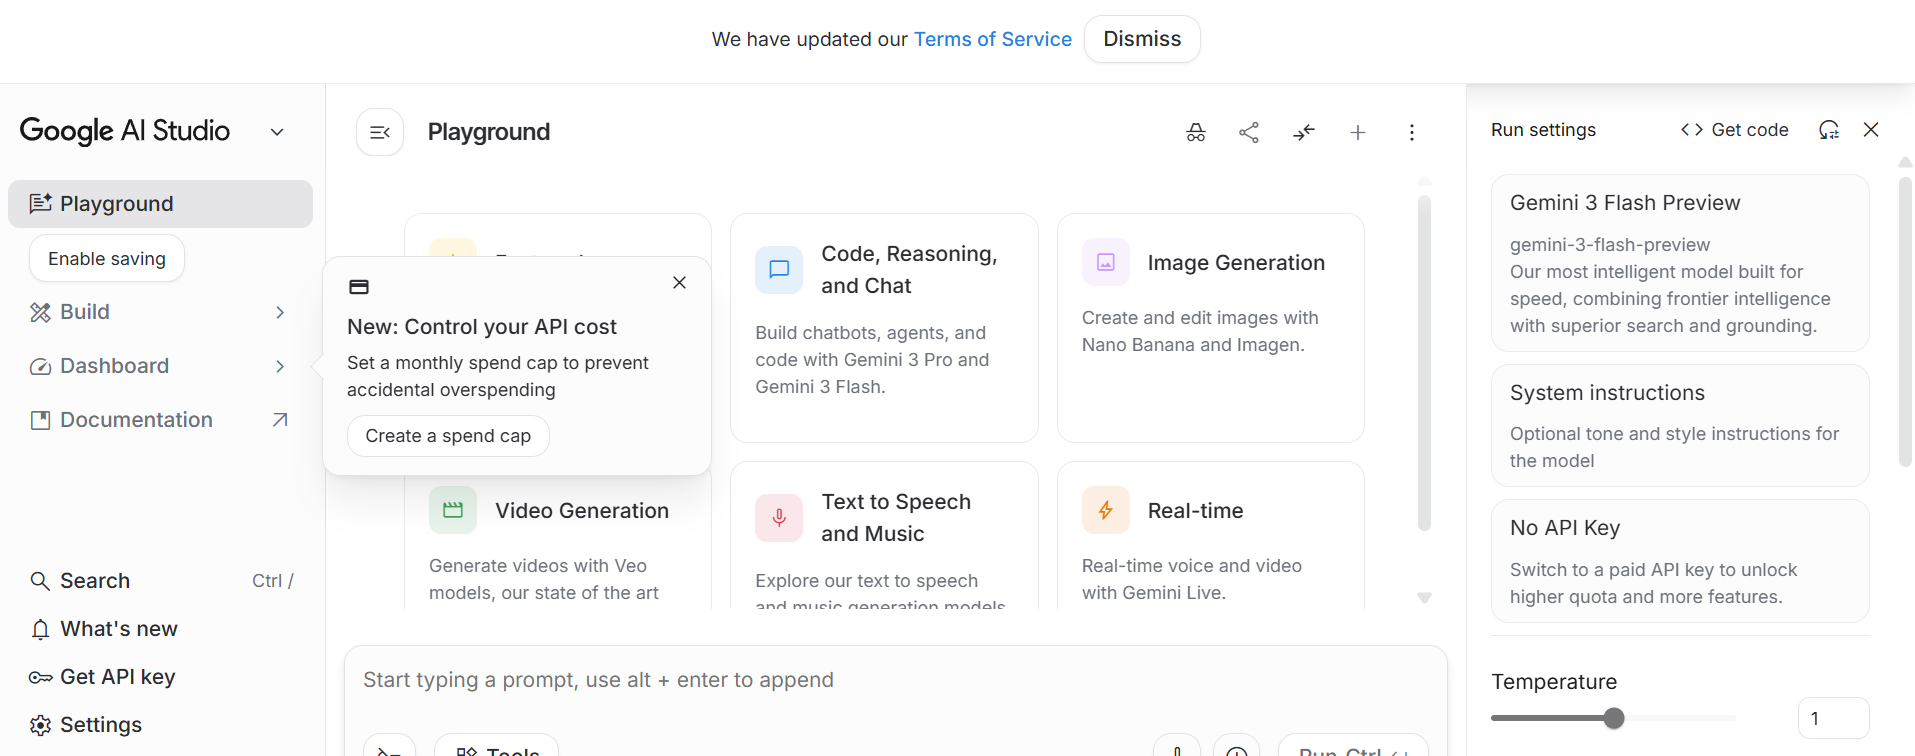This screenshot has height=756, width=1915.
Task: Open the Video Generation card title
Action: point(582,511)
